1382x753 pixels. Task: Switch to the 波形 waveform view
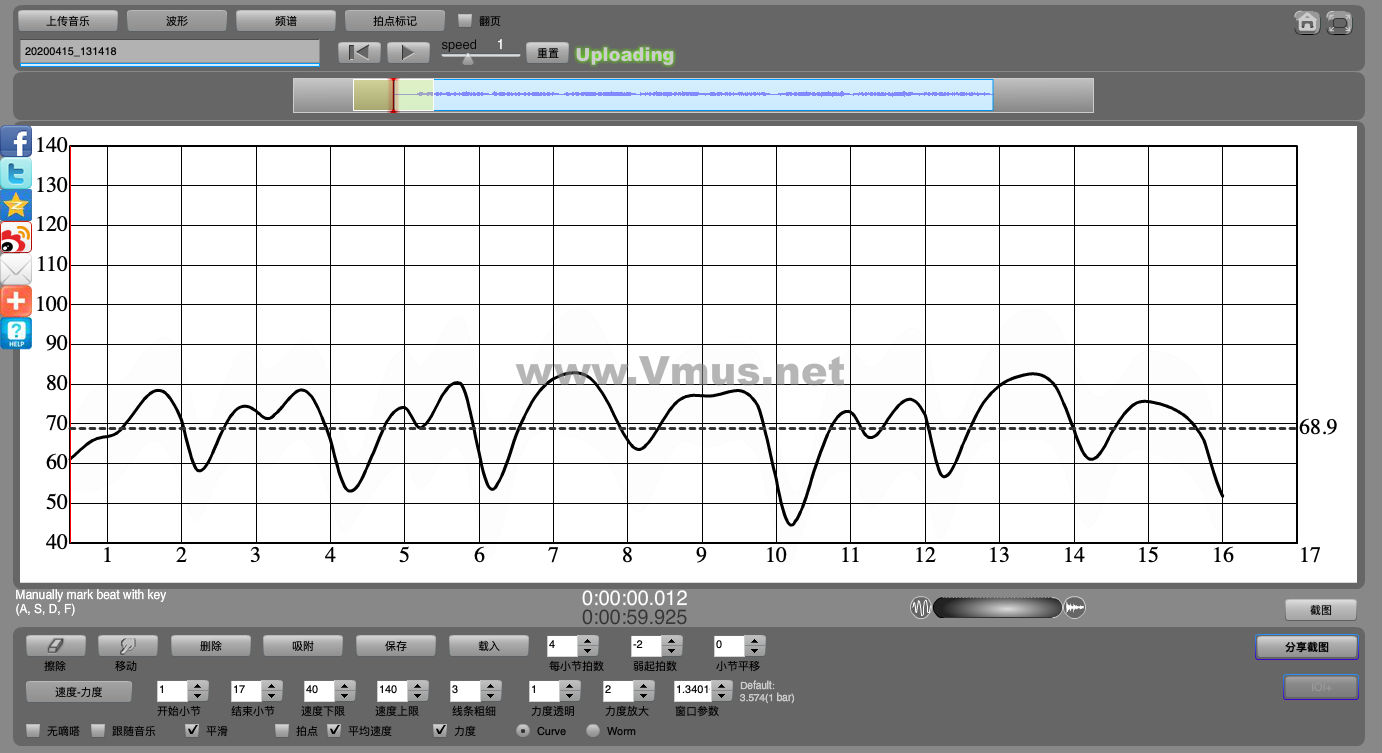pyautogui.click(x=177, y=20)
